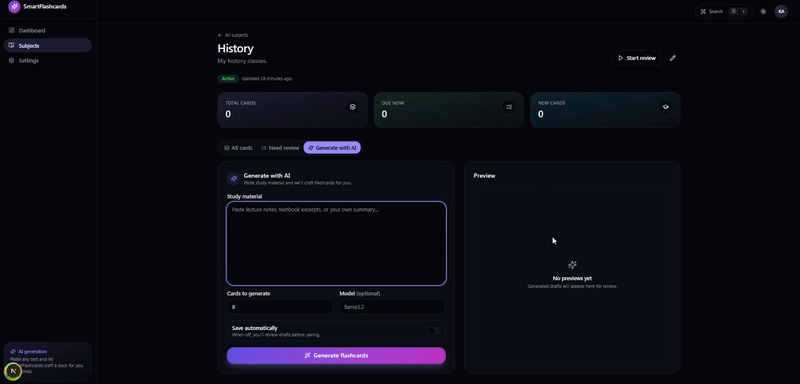The width and height of the screenshot is (800, 384).
Task: Open the KA user avatar menu
Action: tap(781, 11)
